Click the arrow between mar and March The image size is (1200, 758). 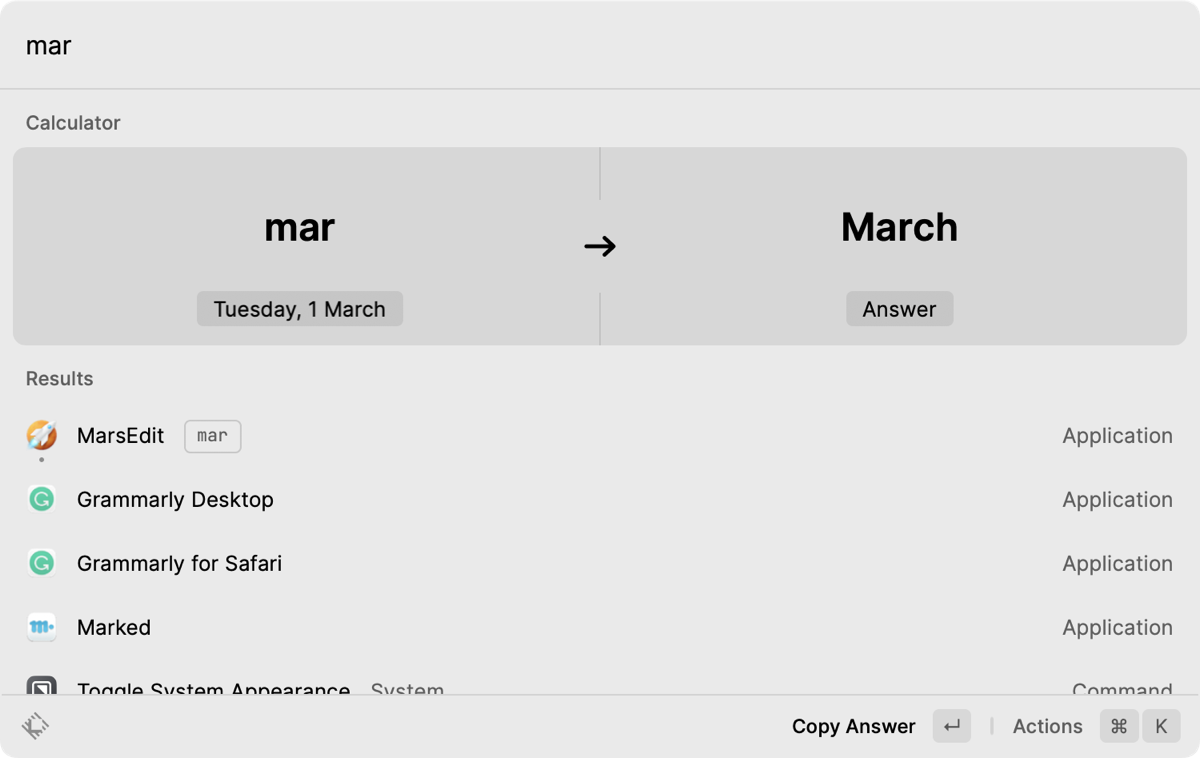point(600,246)
